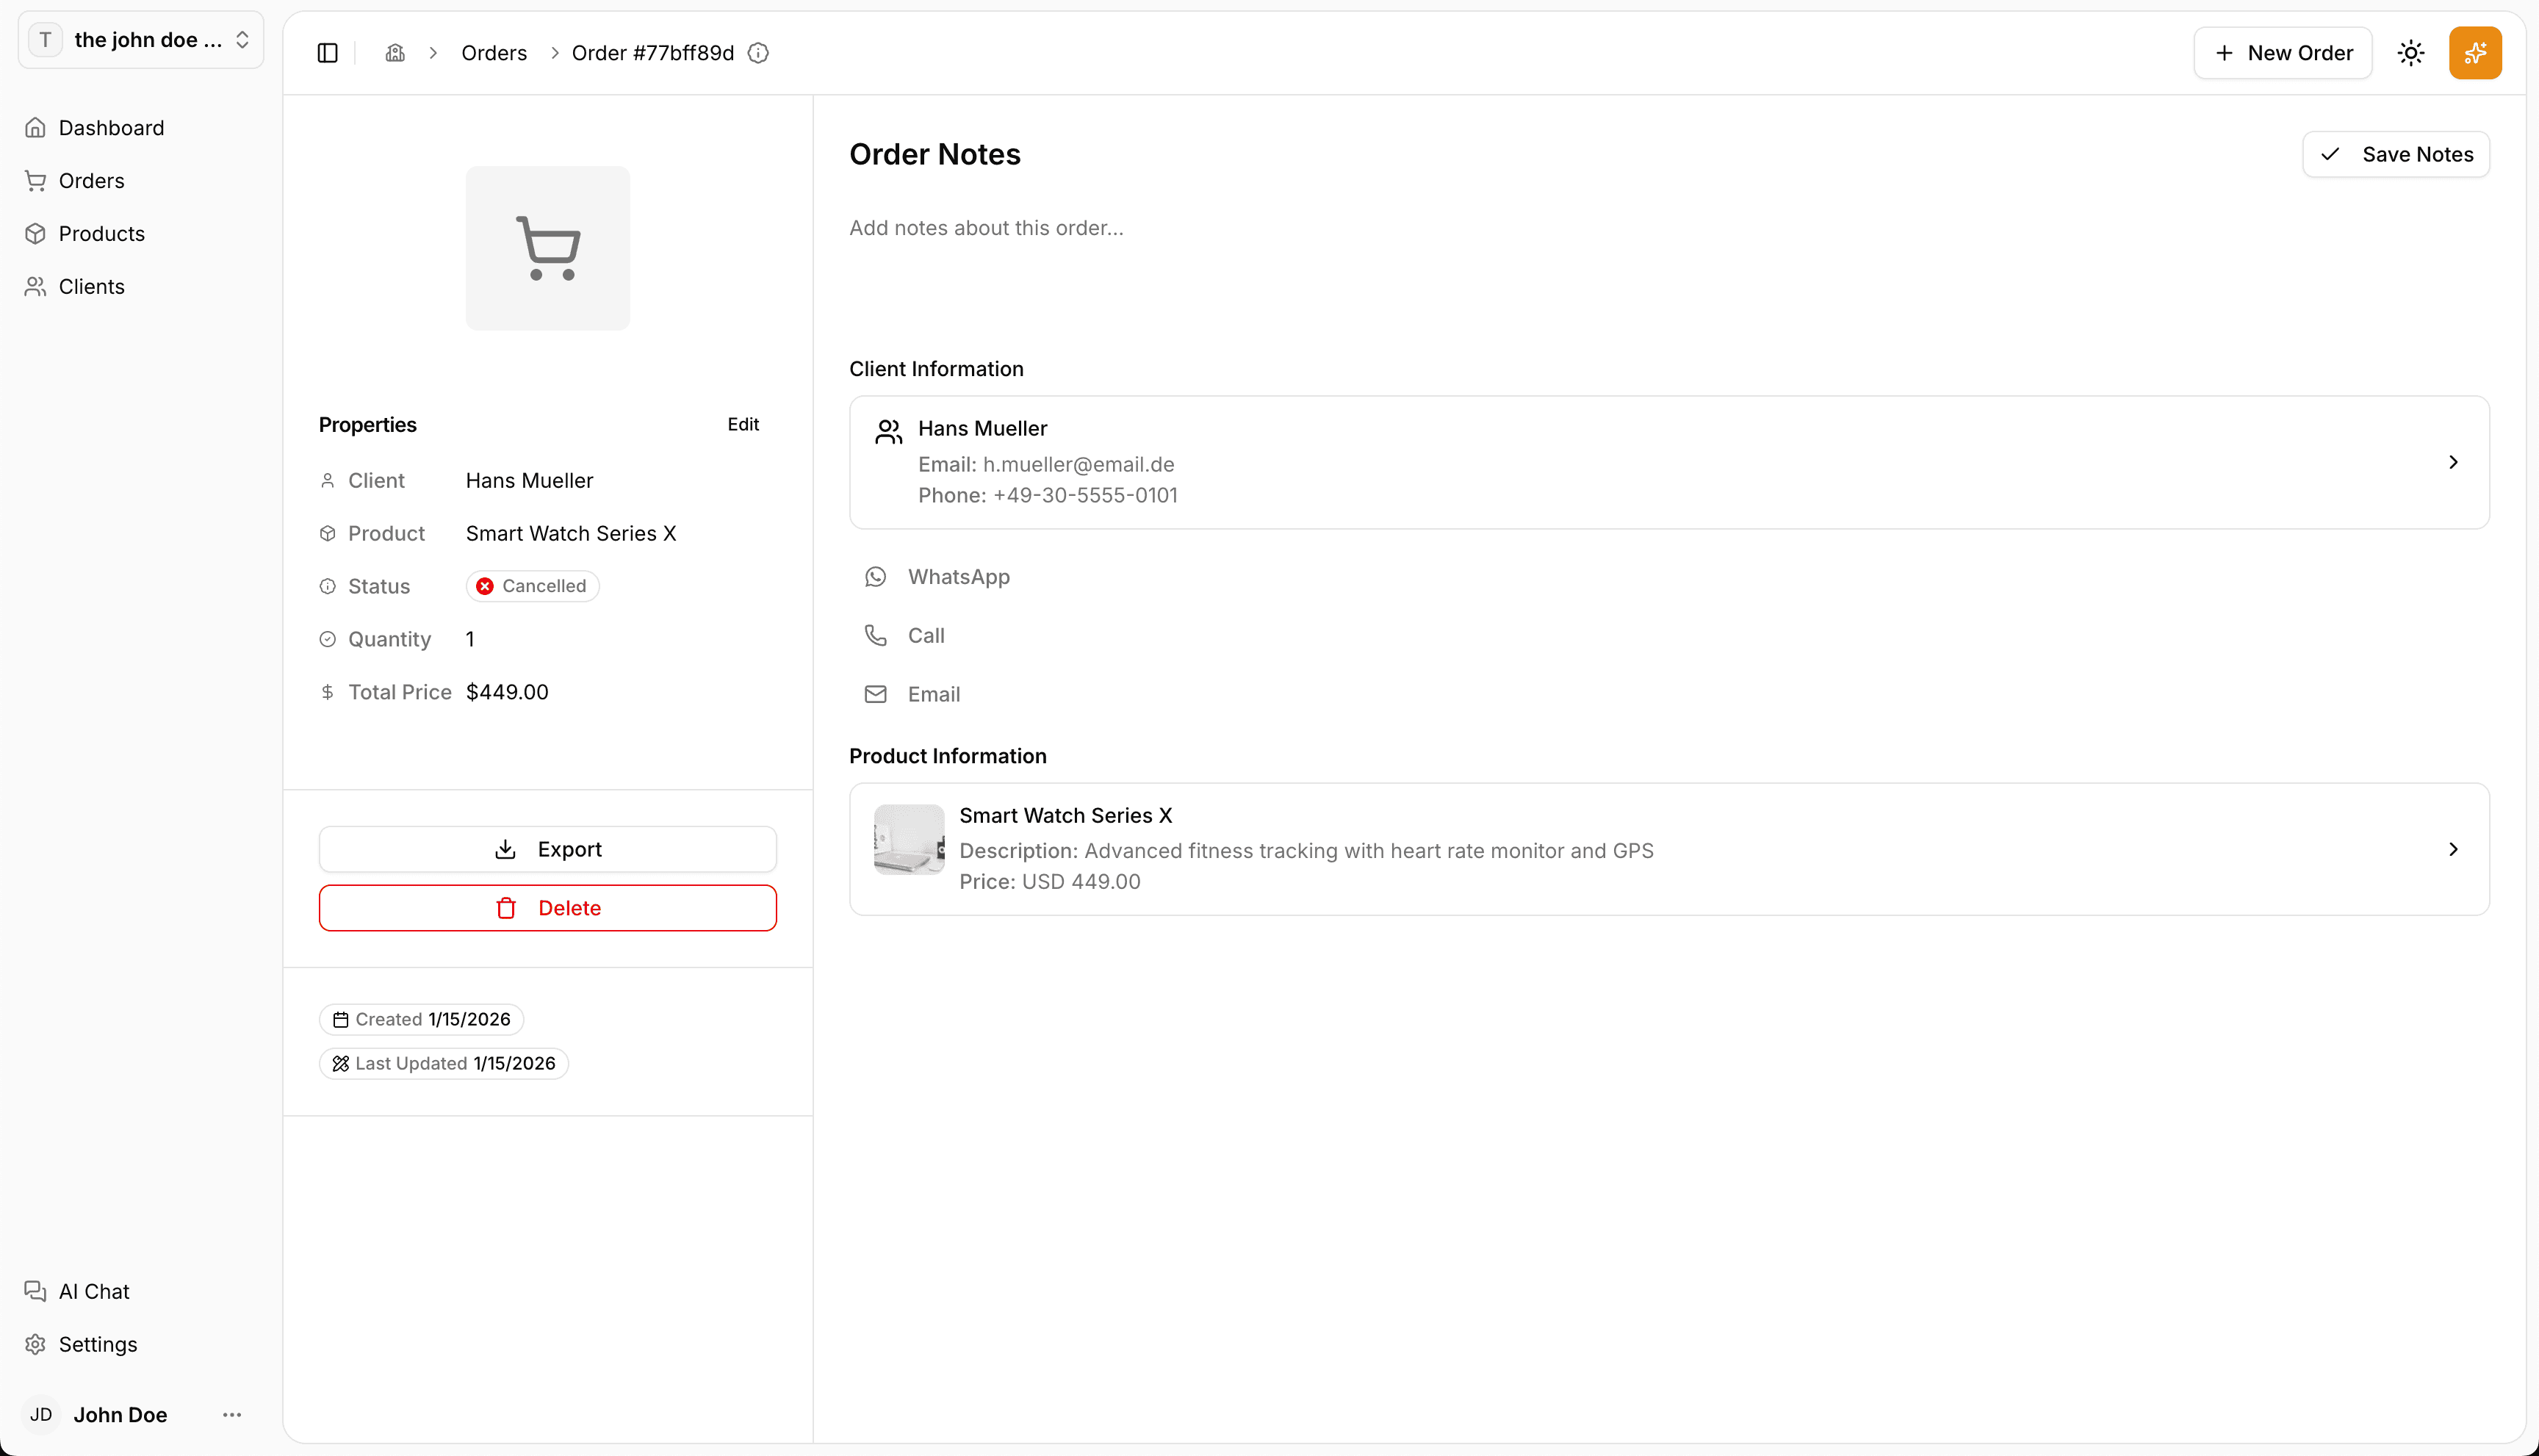Viewport: 2539px width, 1456px height.
Task: Navigate to Orders in the breadcrumb
Action: pyautogui.click(x=493, y=52)
